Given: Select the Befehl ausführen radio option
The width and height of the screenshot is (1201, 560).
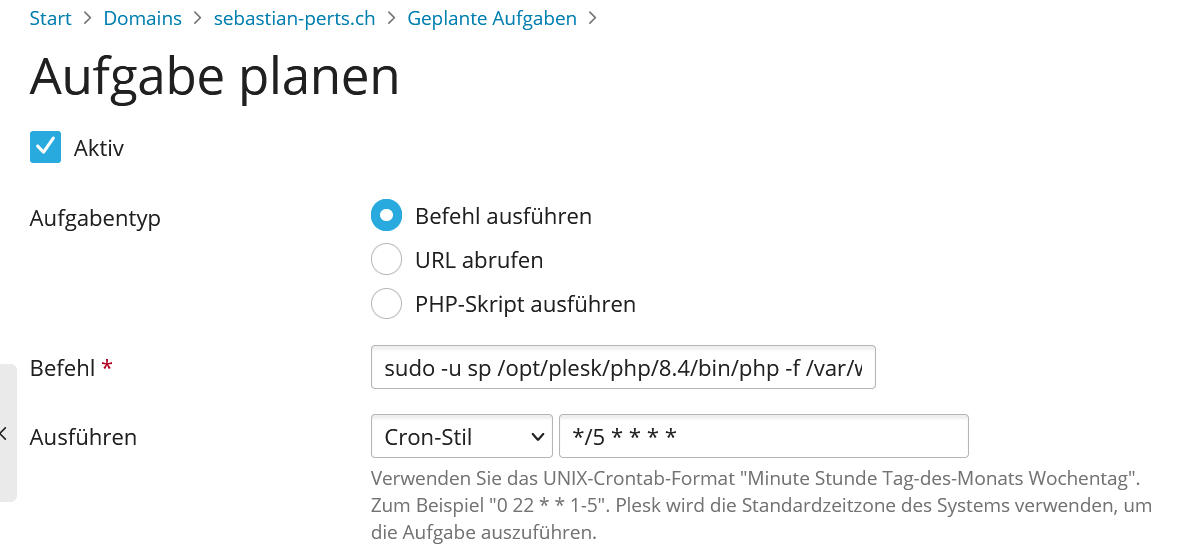Looking at the screenshot, I should point(386,216).
